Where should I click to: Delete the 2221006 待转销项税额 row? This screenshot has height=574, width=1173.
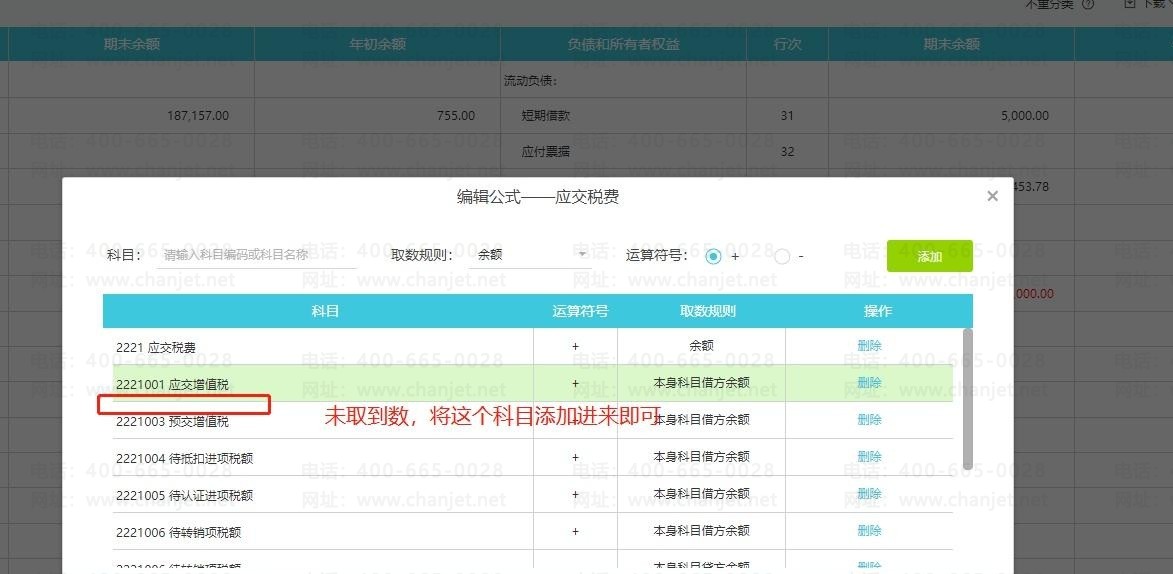tap(869, 530)
